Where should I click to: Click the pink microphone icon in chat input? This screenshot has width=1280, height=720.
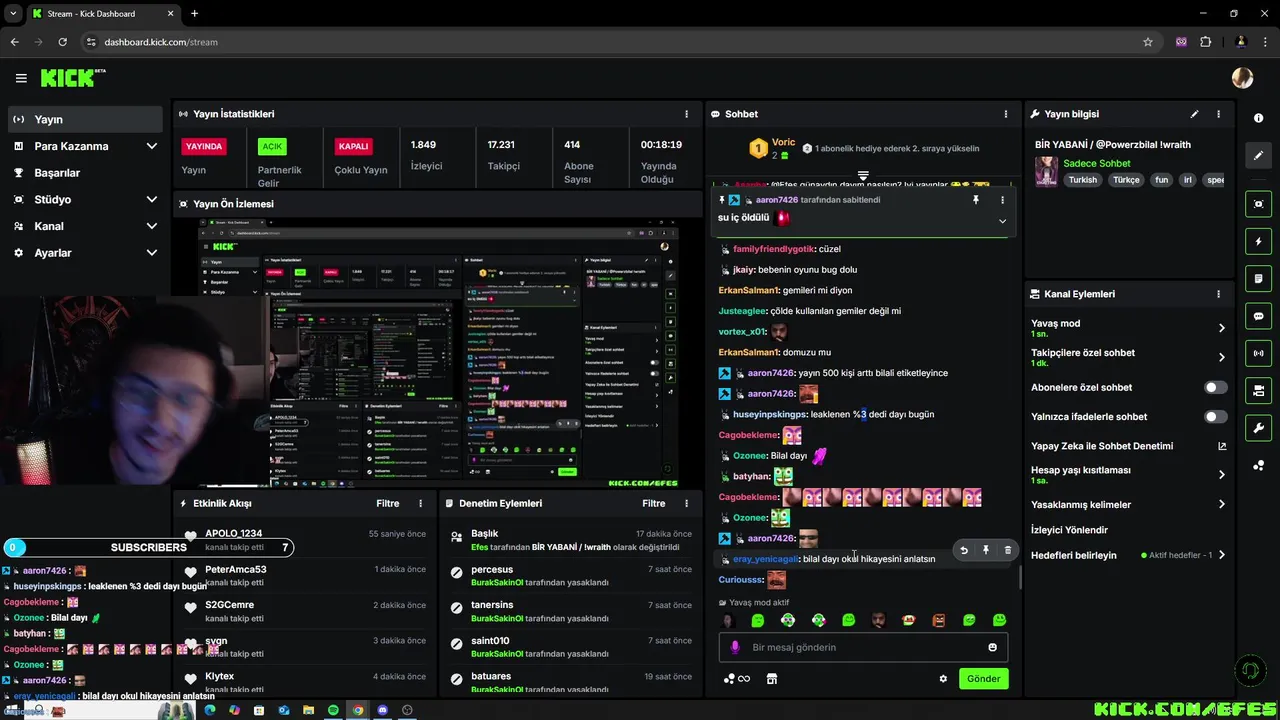click(735, 647)
